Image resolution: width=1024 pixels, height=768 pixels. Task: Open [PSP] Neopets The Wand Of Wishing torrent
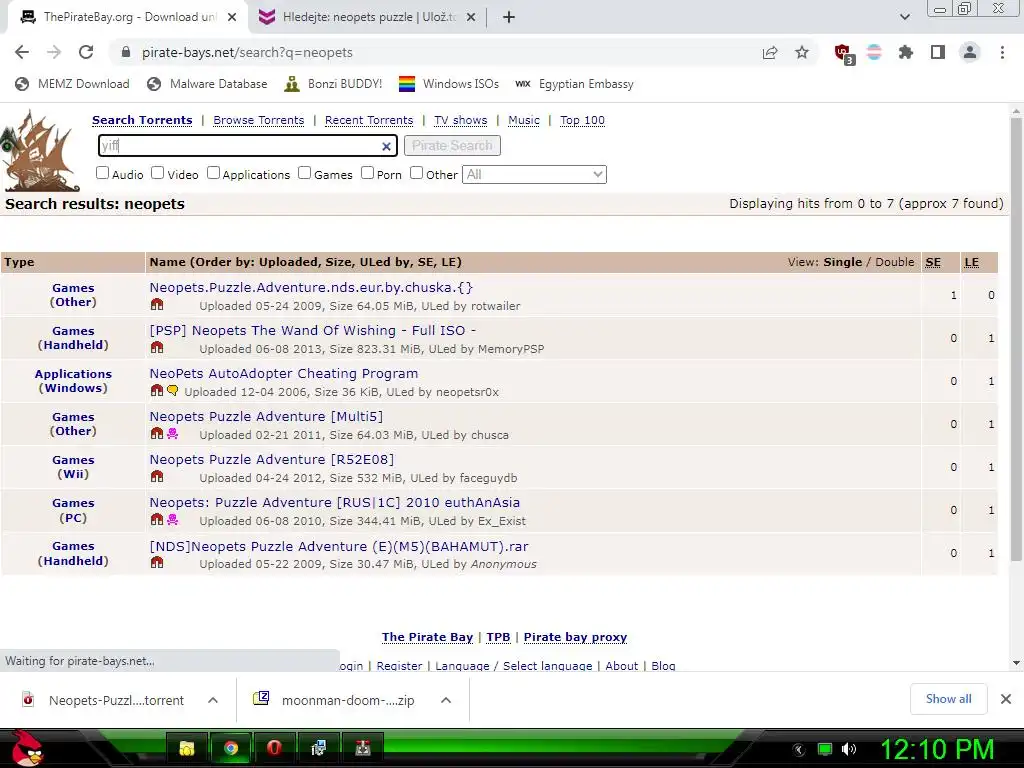[313, 330]
